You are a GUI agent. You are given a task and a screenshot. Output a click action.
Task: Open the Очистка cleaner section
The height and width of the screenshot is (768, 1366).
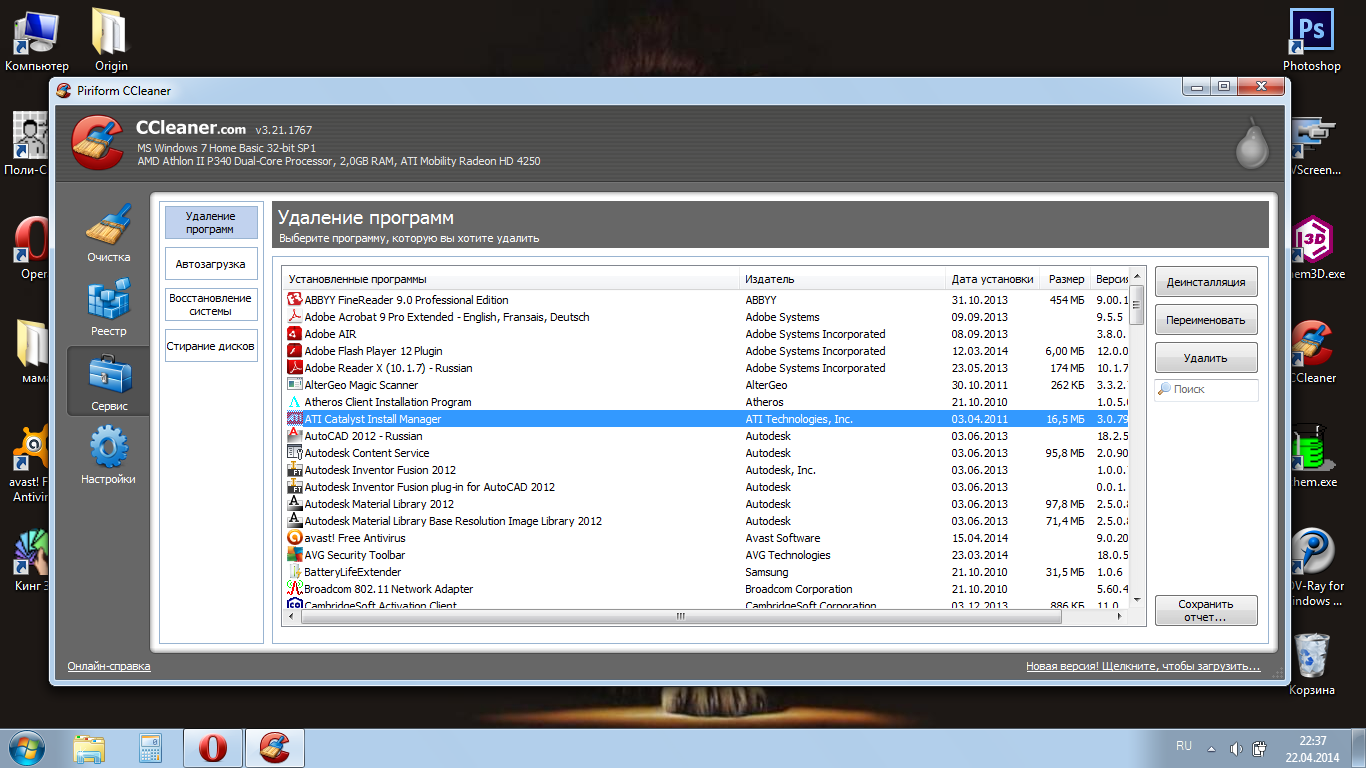108,234
